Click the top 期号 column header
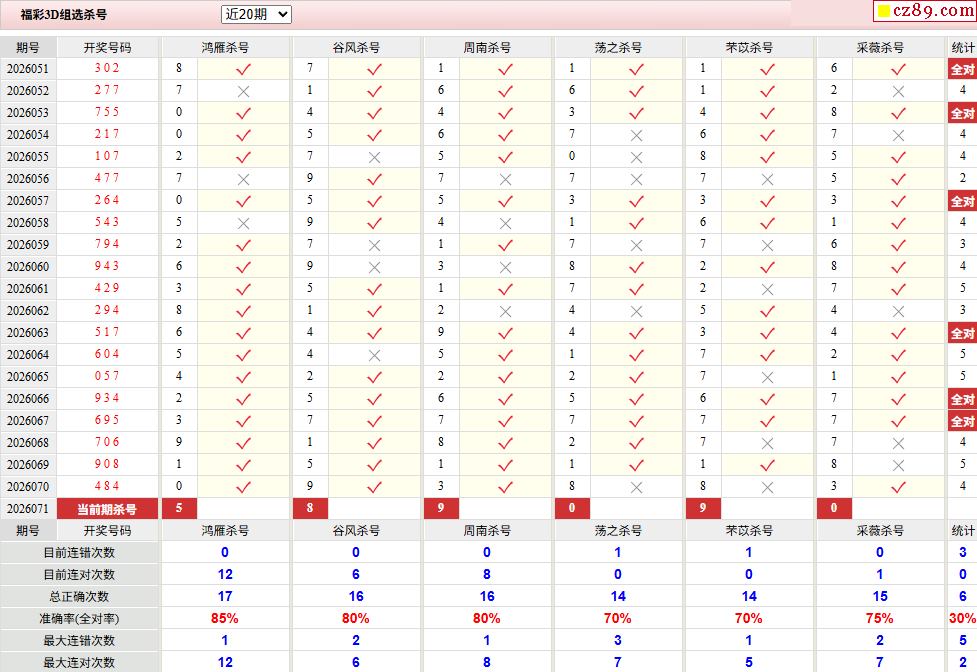977x672 pixels. click(x=27, y=47)
